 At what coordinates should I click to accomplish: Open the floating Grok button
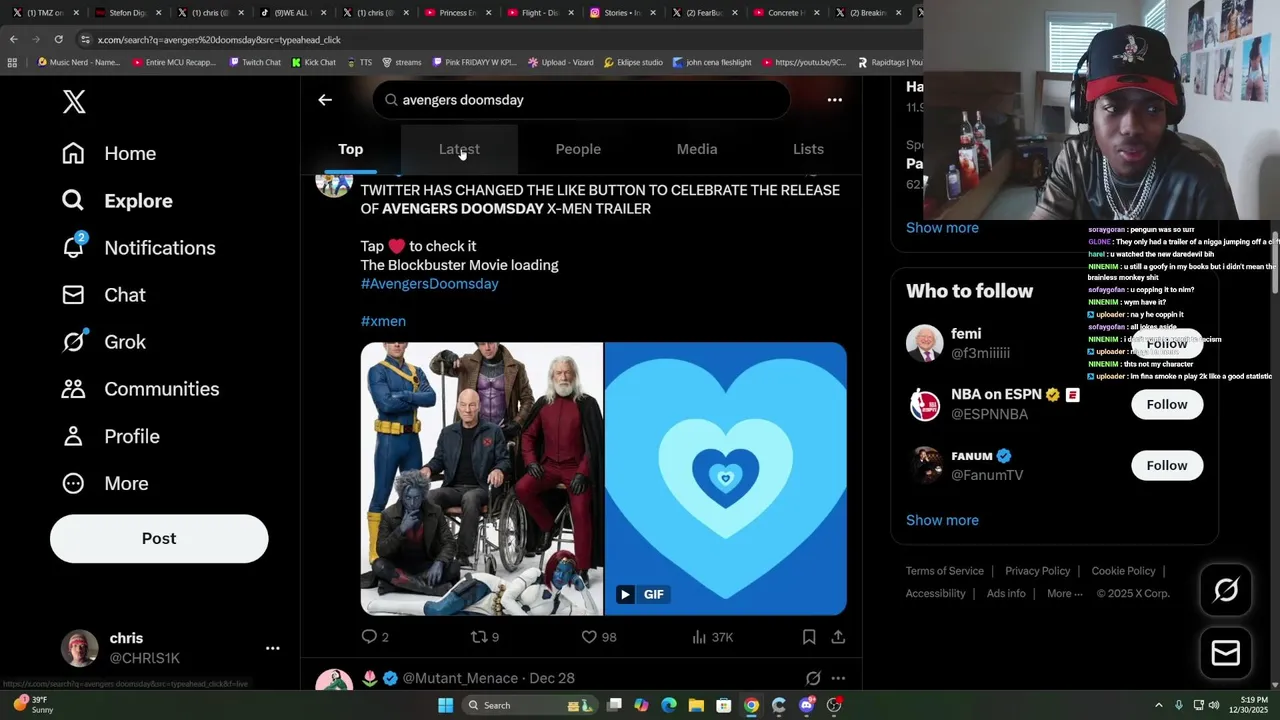(1226, 590)
